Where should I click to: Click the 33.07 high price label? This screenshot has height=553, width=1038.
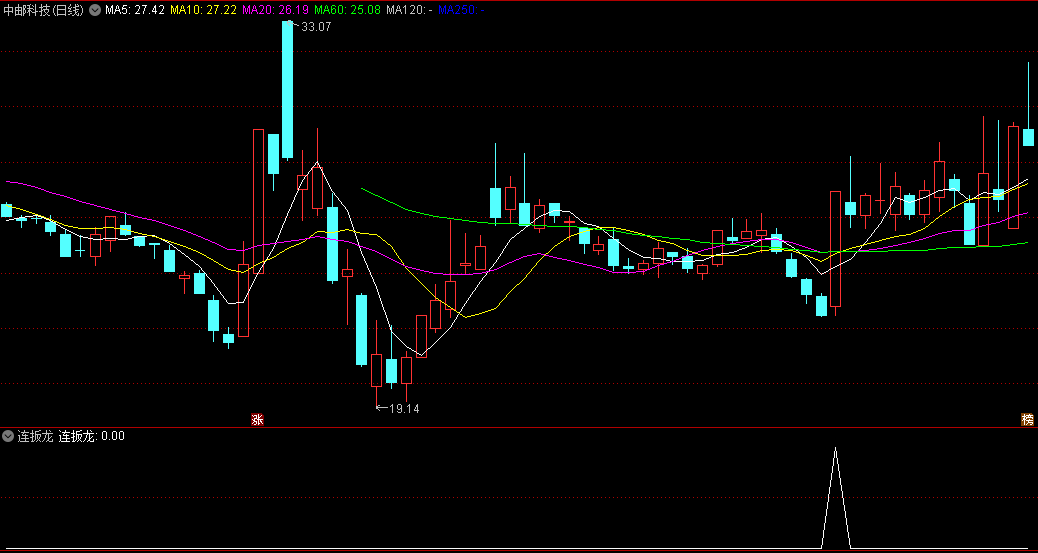coord(316,27)
